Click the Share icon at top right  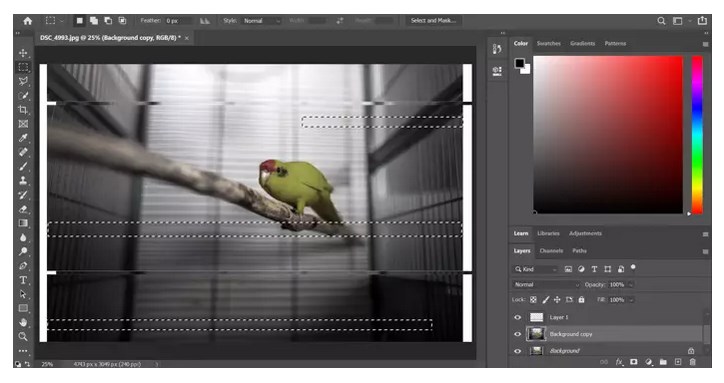(702, 21)
